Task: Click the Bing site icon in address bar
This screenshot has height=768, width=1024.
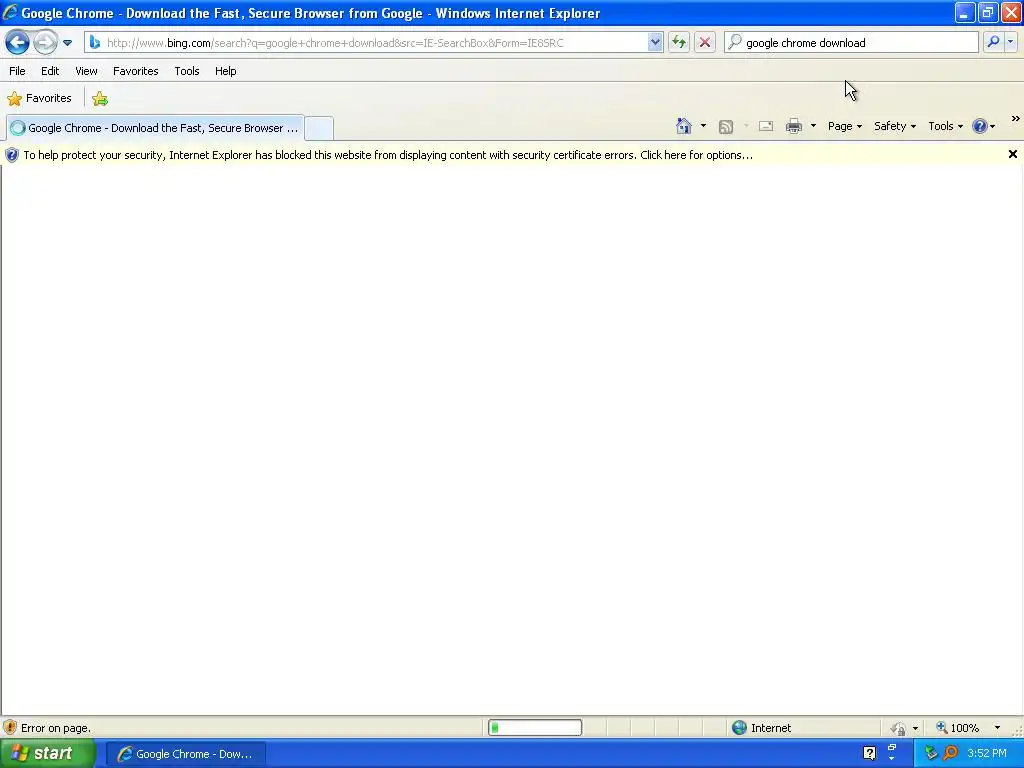Action: tap(95, 42)
